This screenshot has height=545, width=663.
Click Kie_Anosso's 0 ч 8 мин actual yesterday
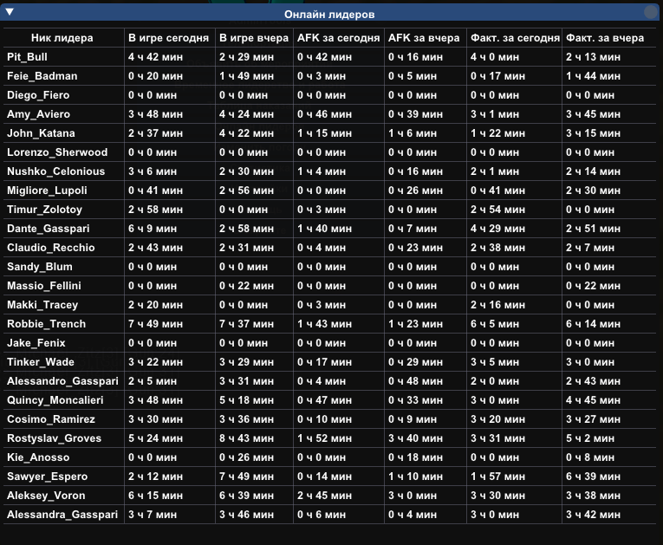coord(590,457)
